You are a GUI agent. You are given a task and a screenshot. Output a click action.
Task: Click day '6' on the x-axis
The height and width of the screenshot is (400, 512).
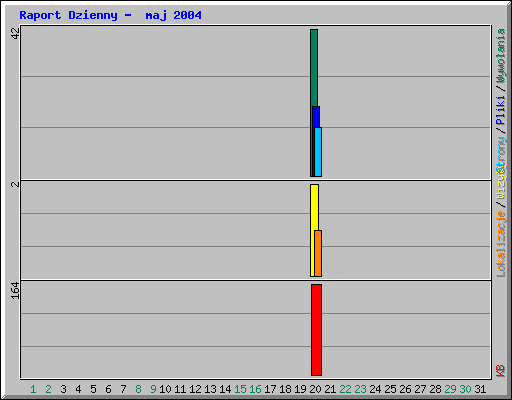[x=108, y=389]
